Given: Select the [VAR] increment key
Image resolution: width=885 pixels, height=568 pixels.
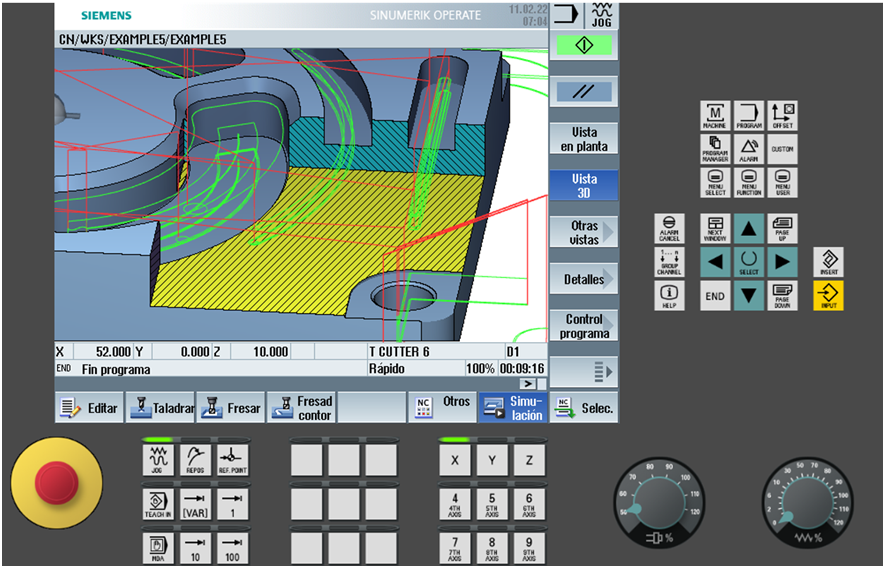Looking at the screenshot, I should (x=195, y=504).
